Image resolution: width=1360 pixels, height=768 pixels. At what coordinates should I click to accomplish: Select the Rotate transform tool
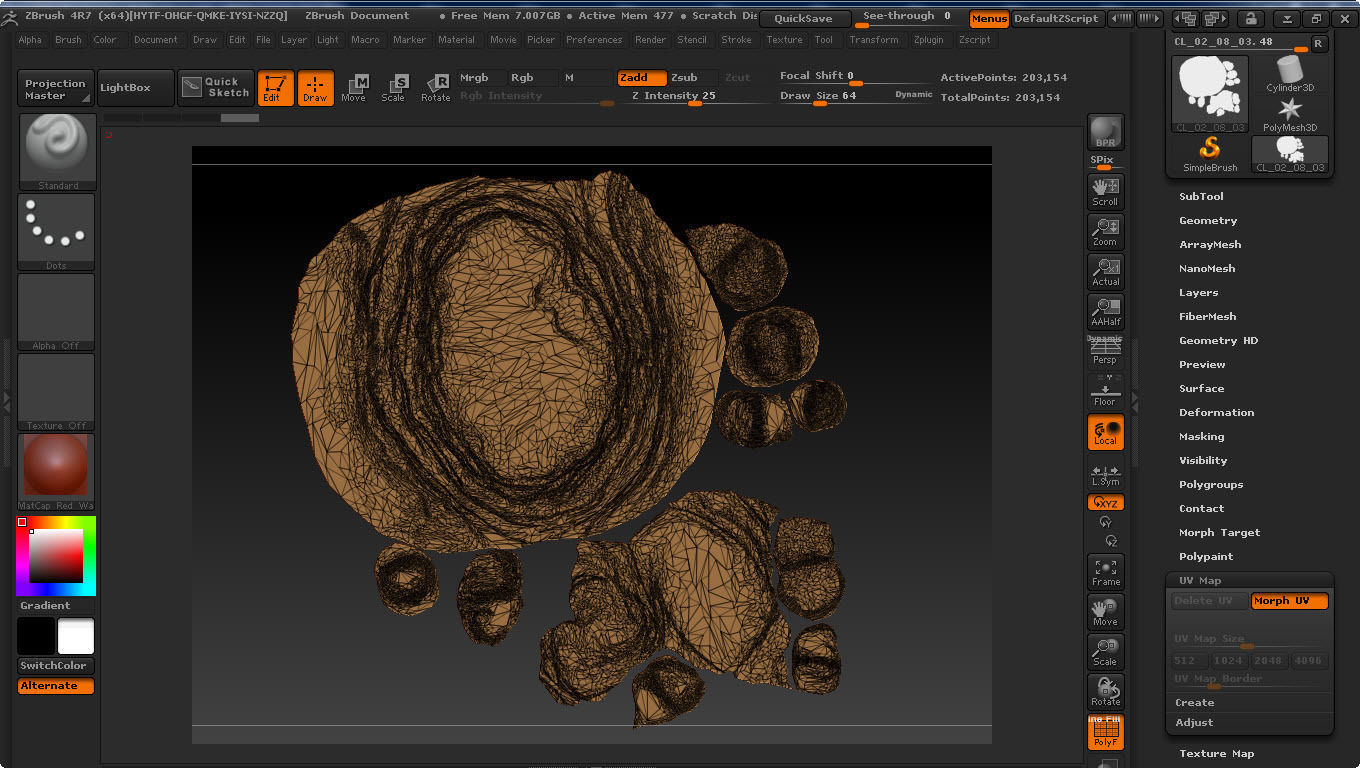click(435, 88)
